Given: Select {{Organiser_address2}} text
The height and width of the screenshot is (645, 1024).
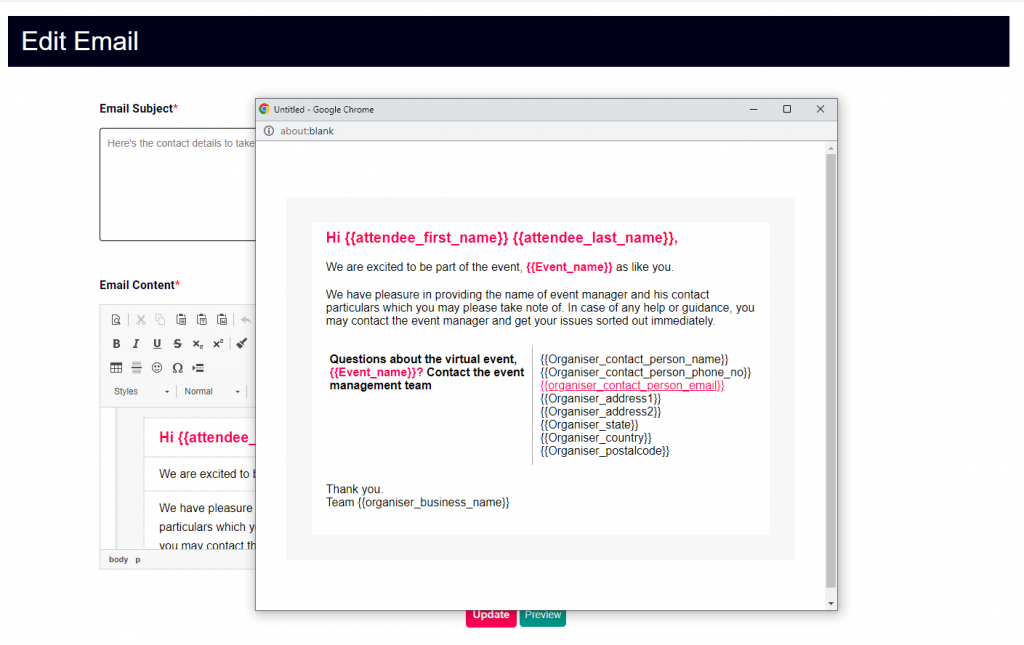Looking at the screenshot, I should coord(601,411).
